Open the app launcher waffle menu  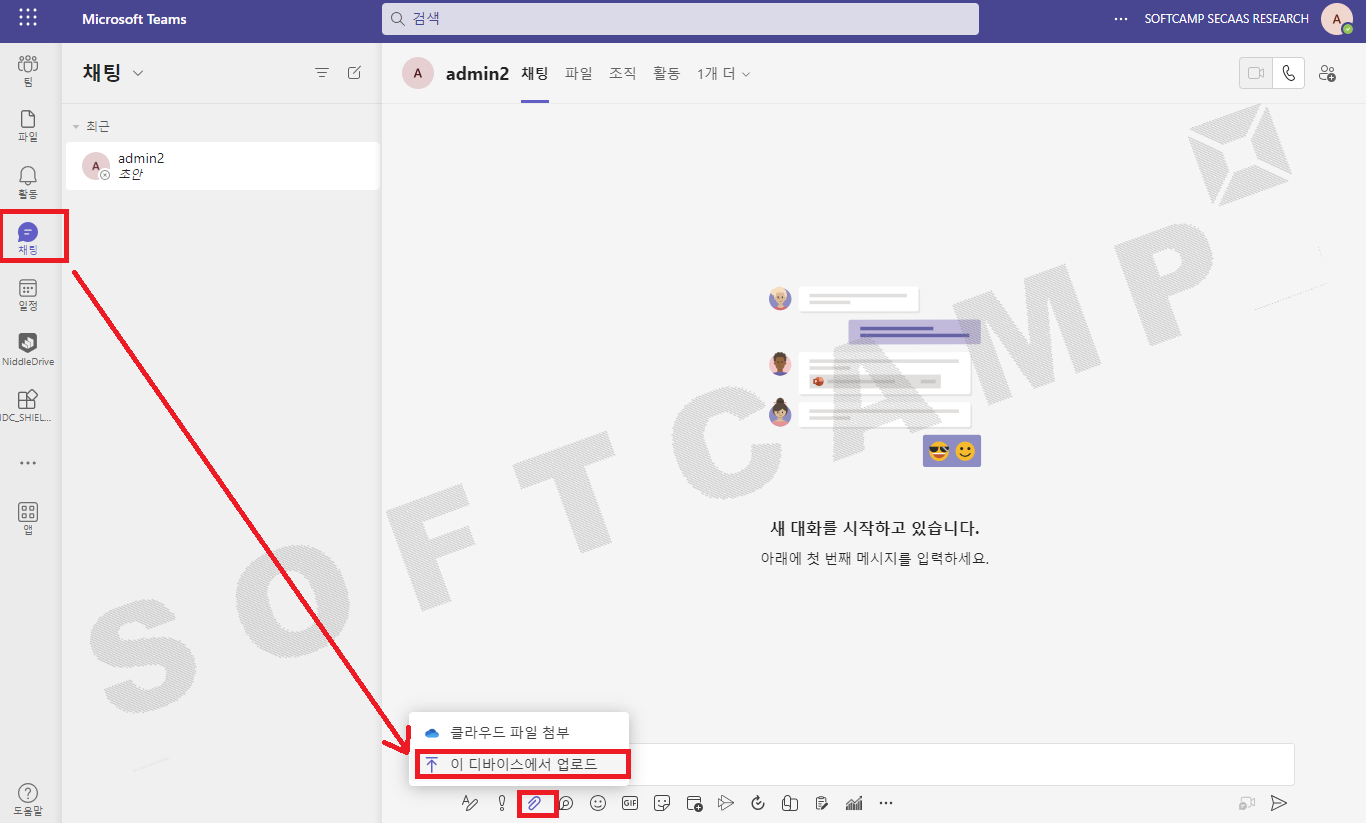[28, 18]
